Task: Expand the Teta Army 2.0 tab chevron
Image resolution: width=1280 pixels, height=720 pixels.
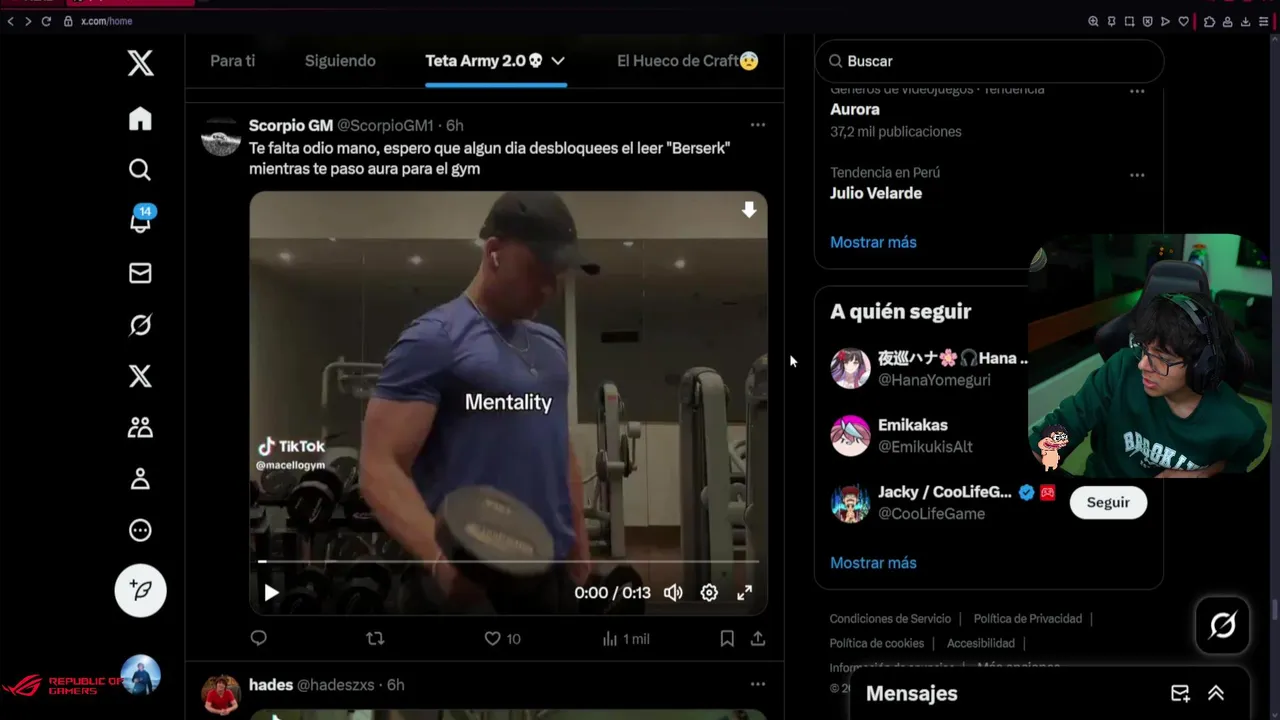Action: [558, 61]
